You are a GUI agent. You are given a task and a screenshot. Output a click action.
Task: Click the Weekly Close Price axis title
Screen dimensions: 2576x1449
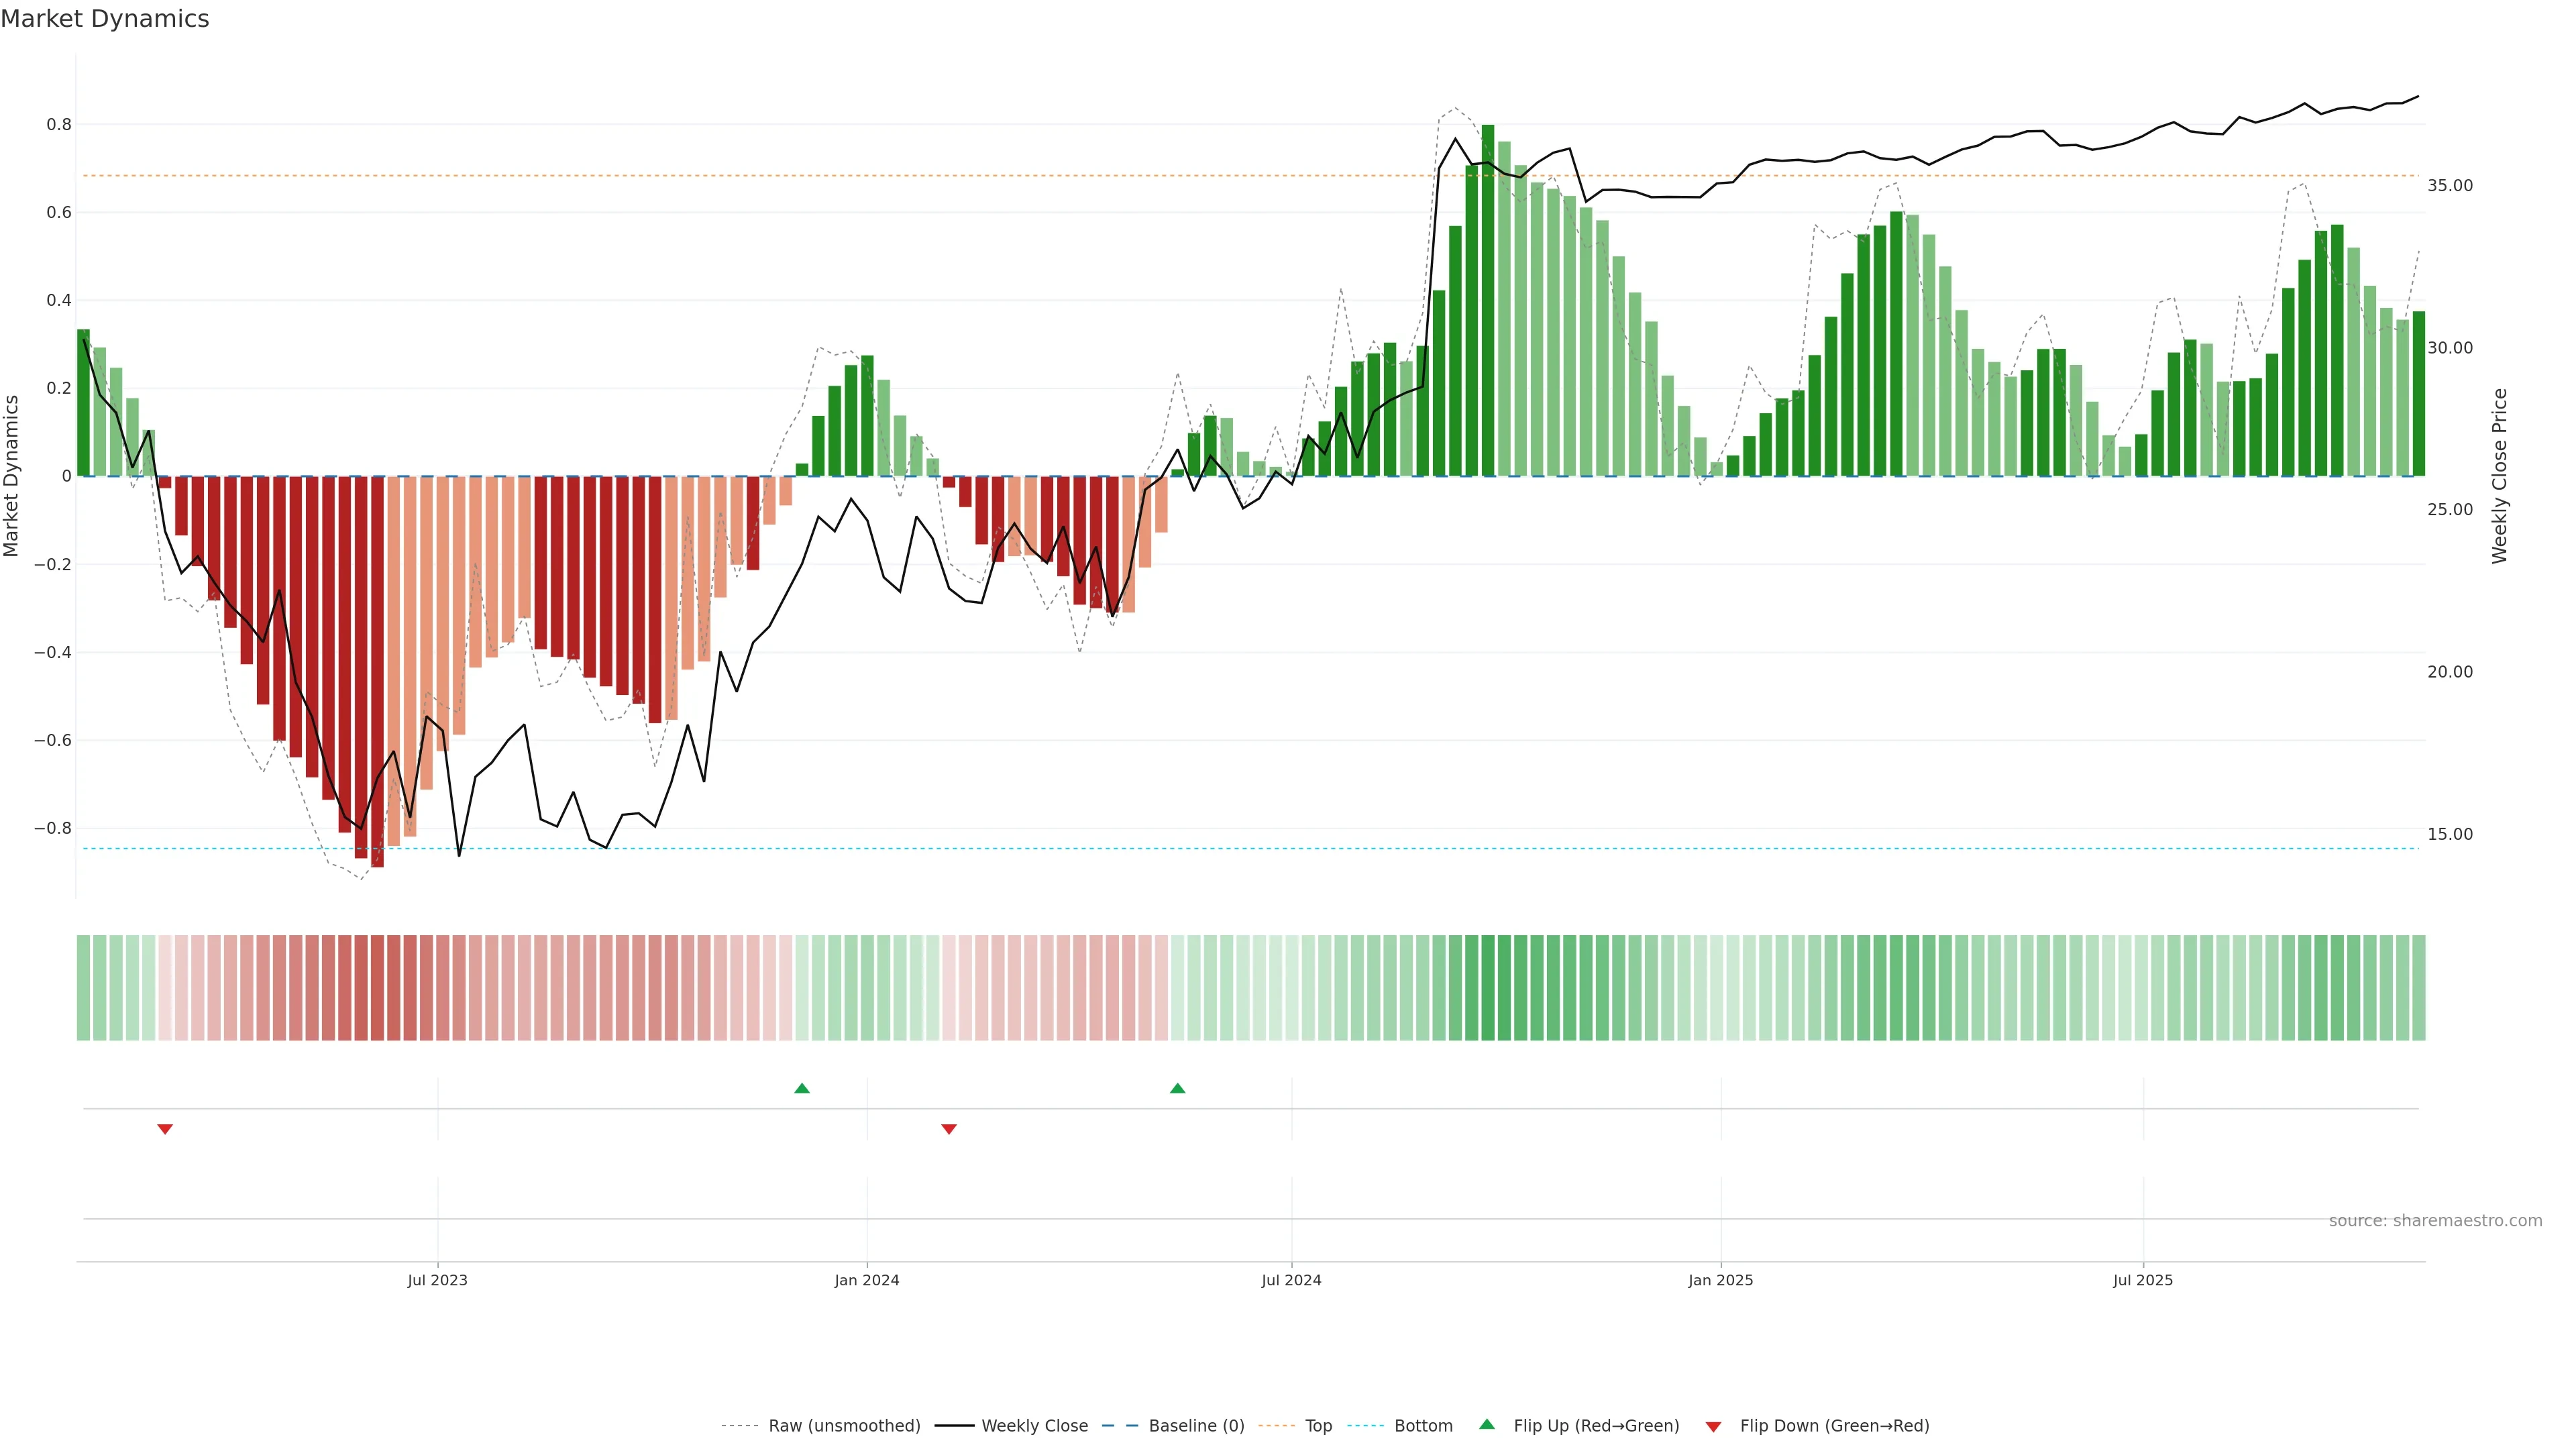(x=2499, y=476)
